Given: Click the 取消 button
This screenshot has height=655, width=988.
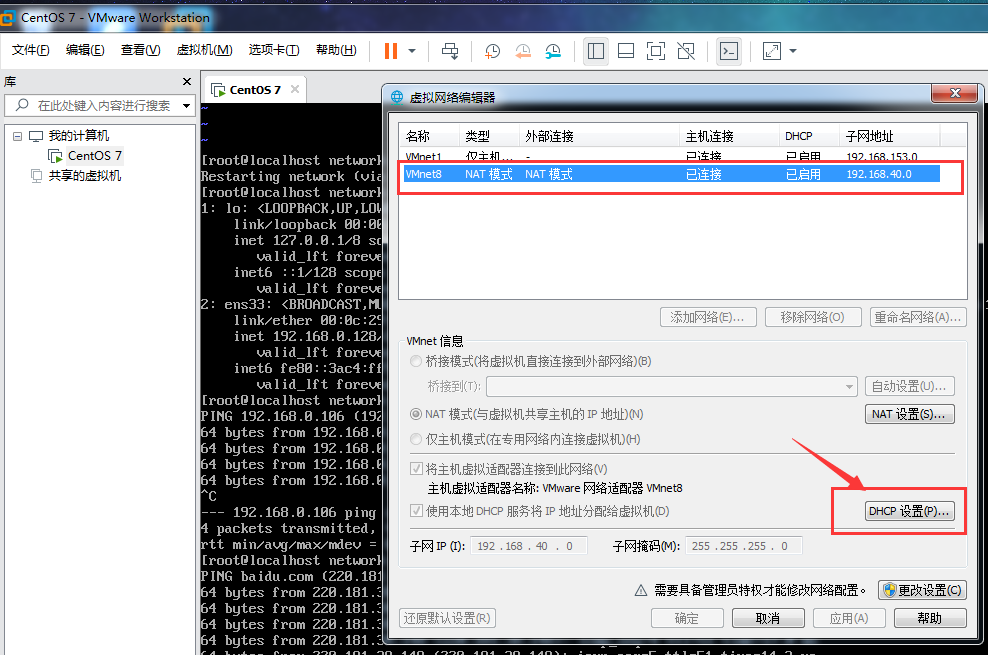Looking at the screenshot, I should click(x=768, y=618).
